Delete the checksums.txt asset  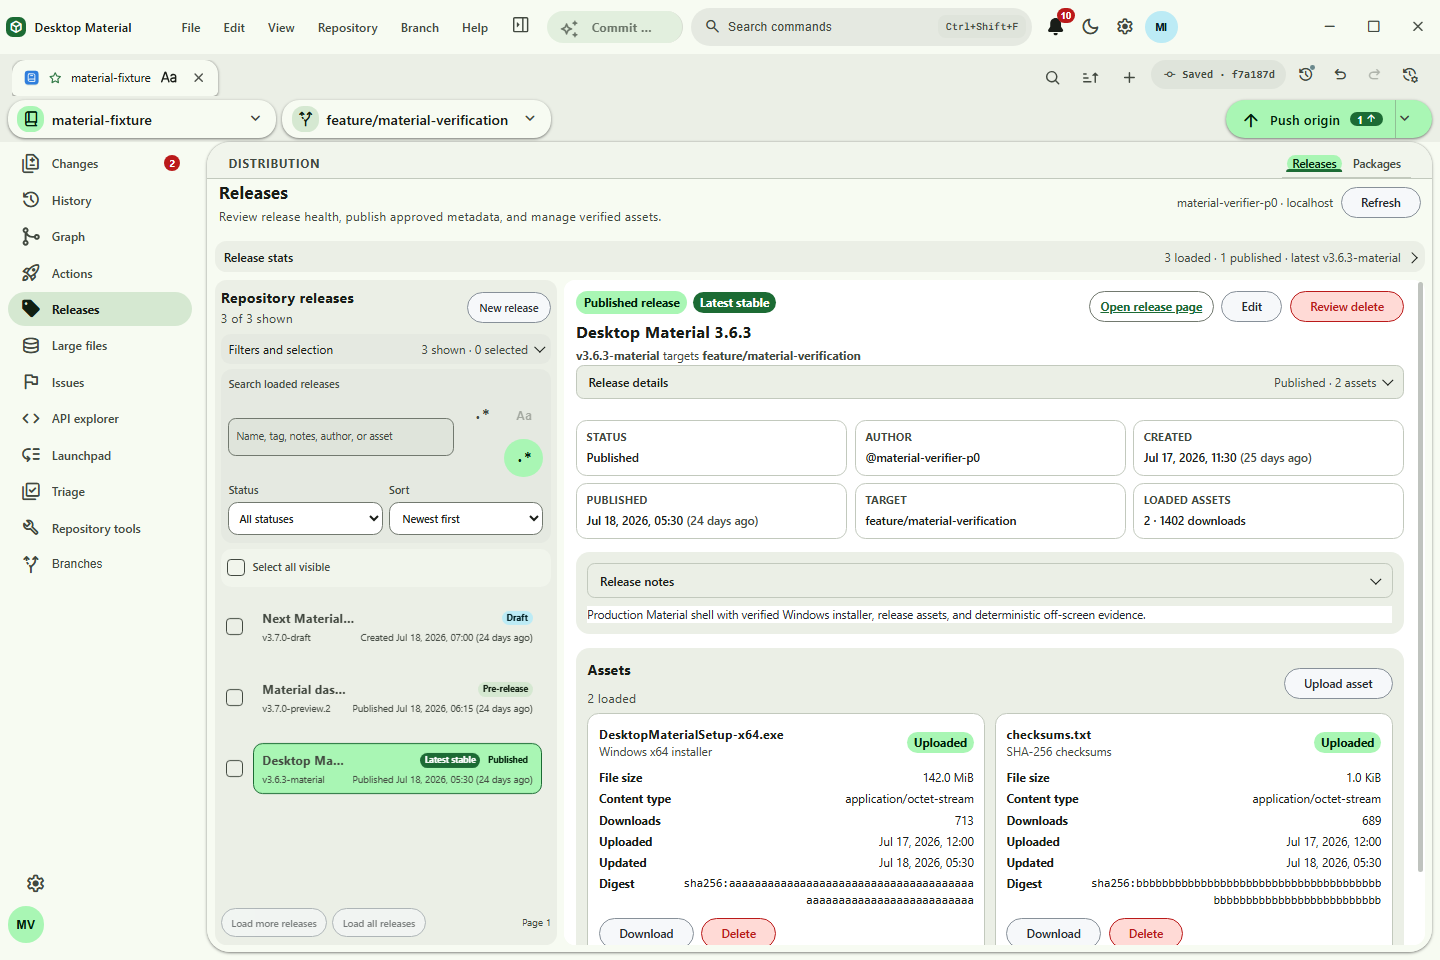(x=1146, y=934)
